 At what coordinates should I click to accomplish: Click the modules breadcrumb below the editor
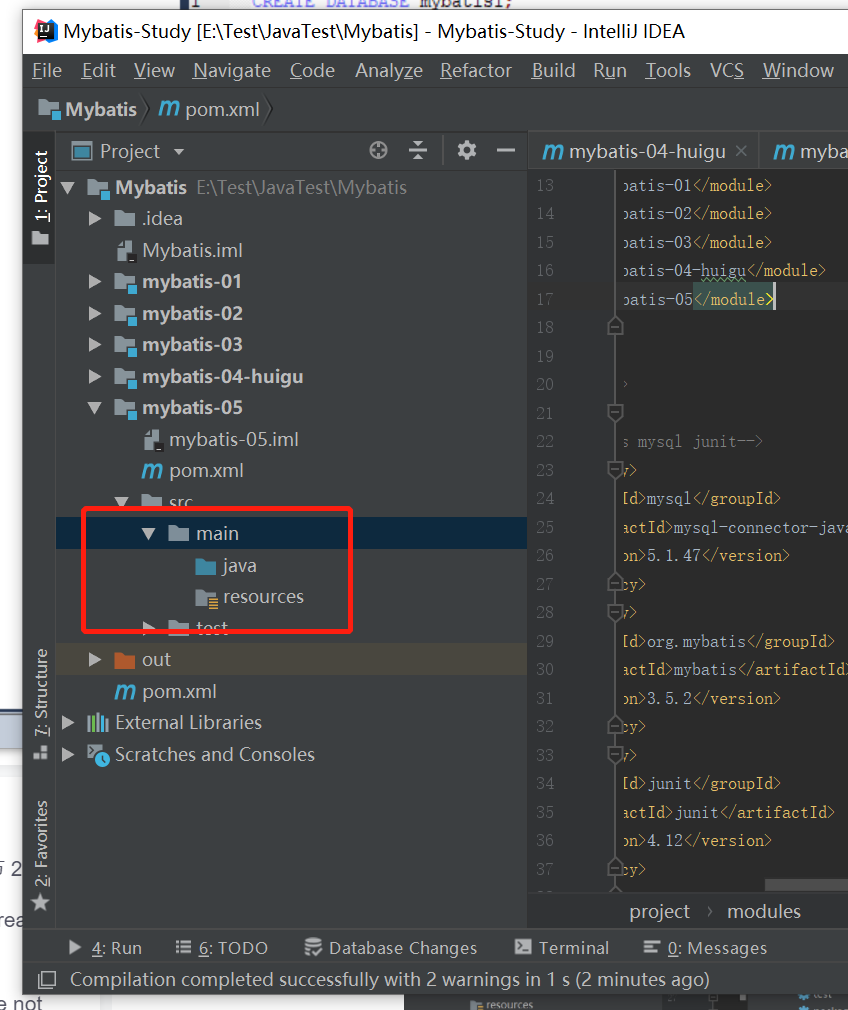(763, 911)
